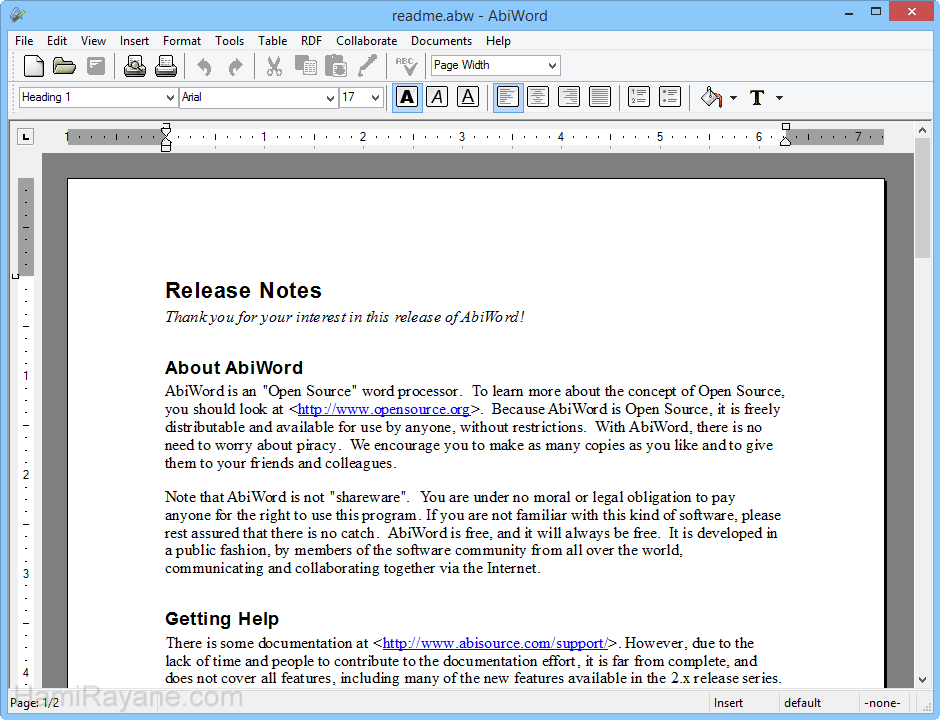This screenshot has width=940, height=720.
Task: Open the Table menu
Action: [x=273, y=41]
